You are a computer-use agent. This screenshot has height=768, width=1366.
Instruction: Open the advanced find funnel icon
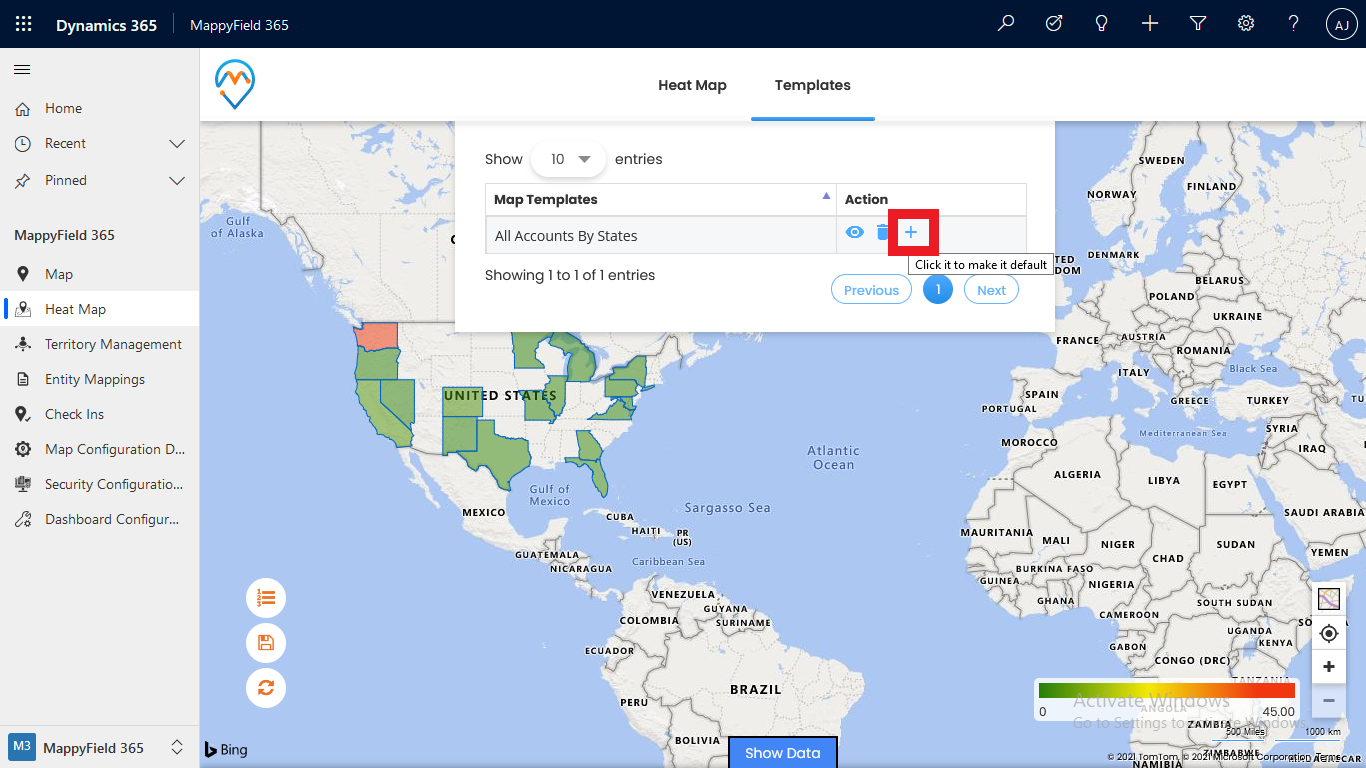1198,24
